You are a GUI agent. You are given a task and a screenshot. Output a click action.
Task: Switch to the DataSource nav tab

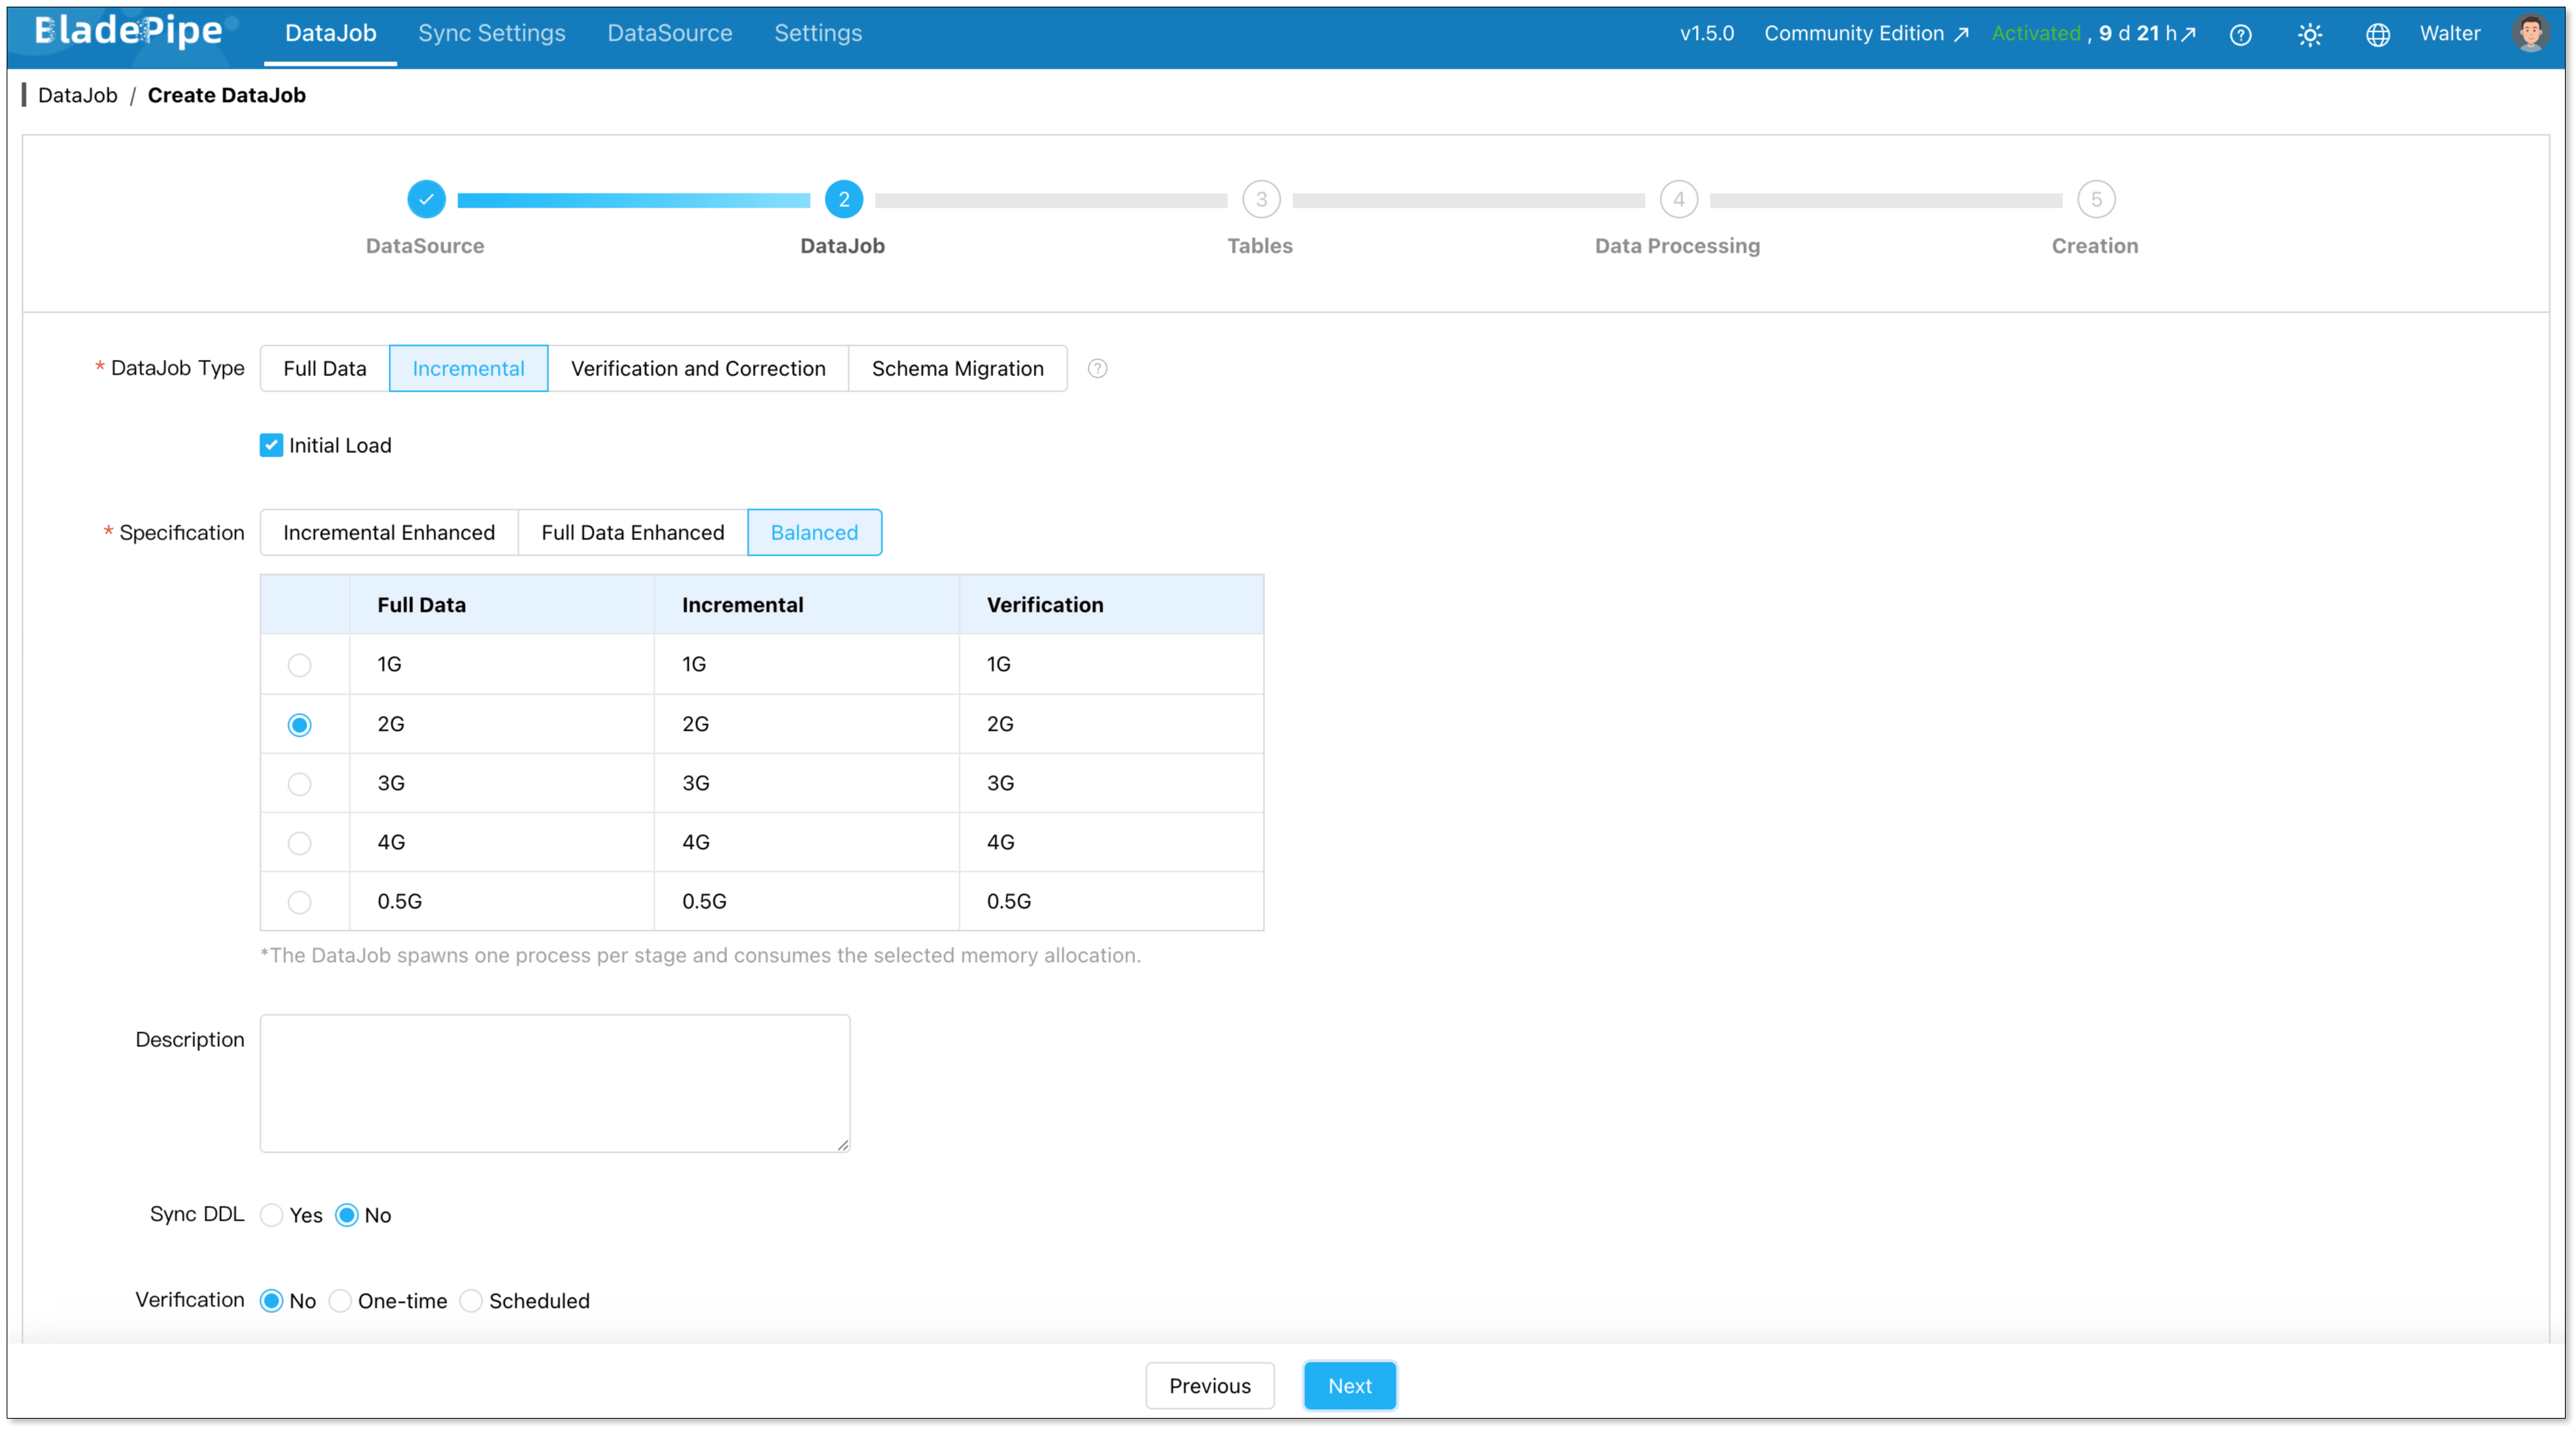point(669,33)
